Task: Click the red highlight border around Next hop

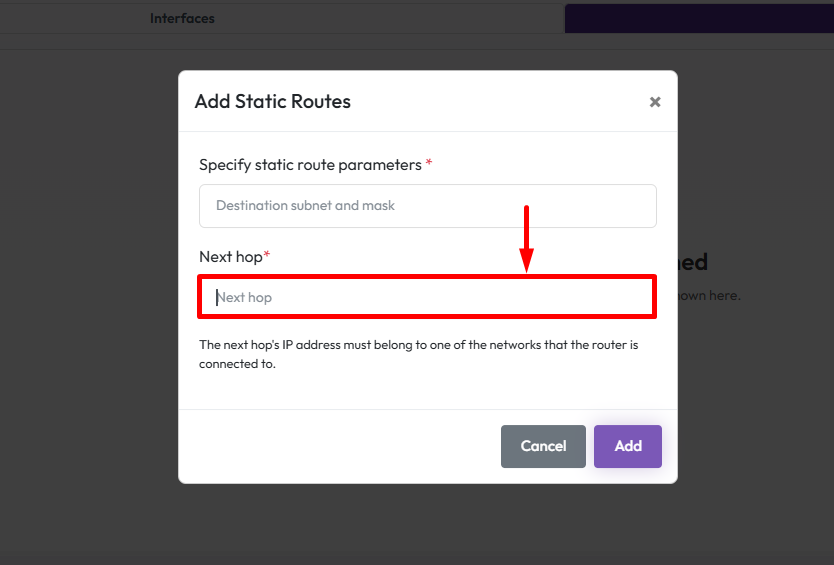Action: tap(427, 277)
